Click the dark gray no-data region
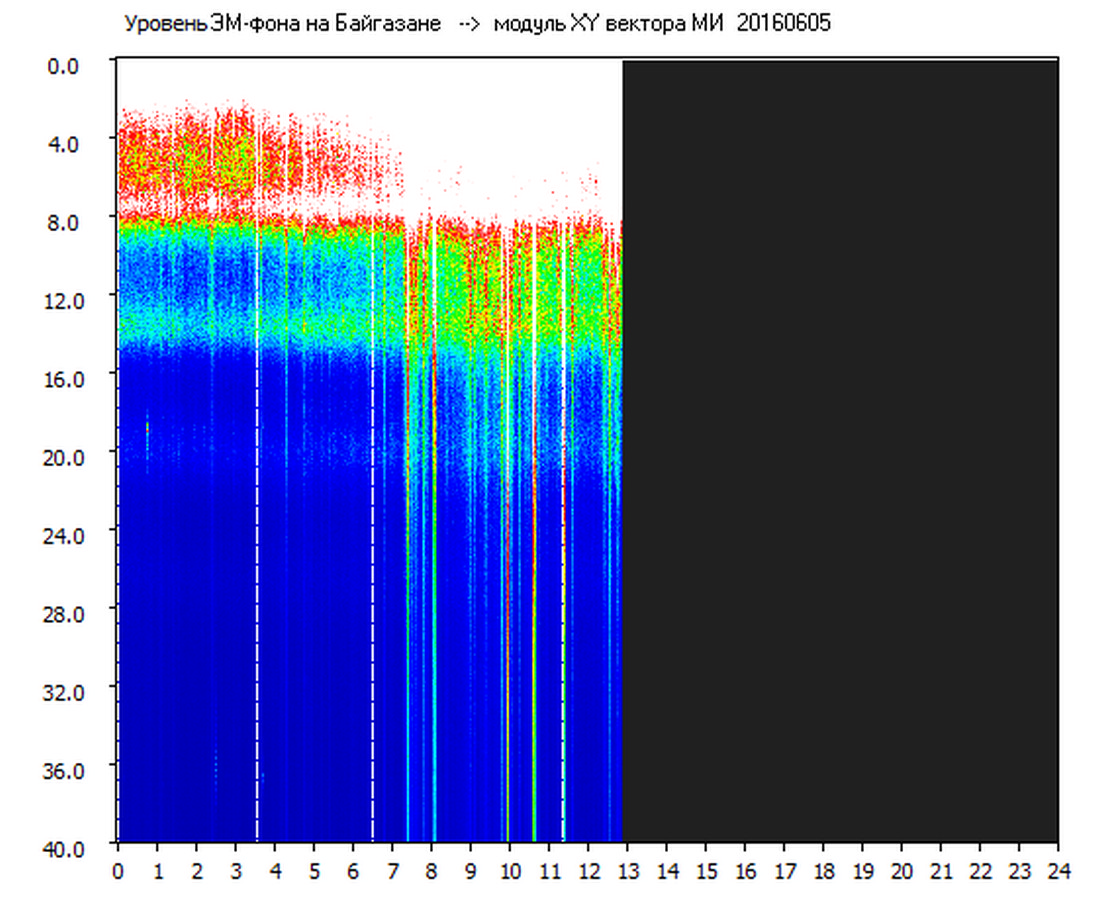Viewport: 1096px width, 900px height. [840, 450]
